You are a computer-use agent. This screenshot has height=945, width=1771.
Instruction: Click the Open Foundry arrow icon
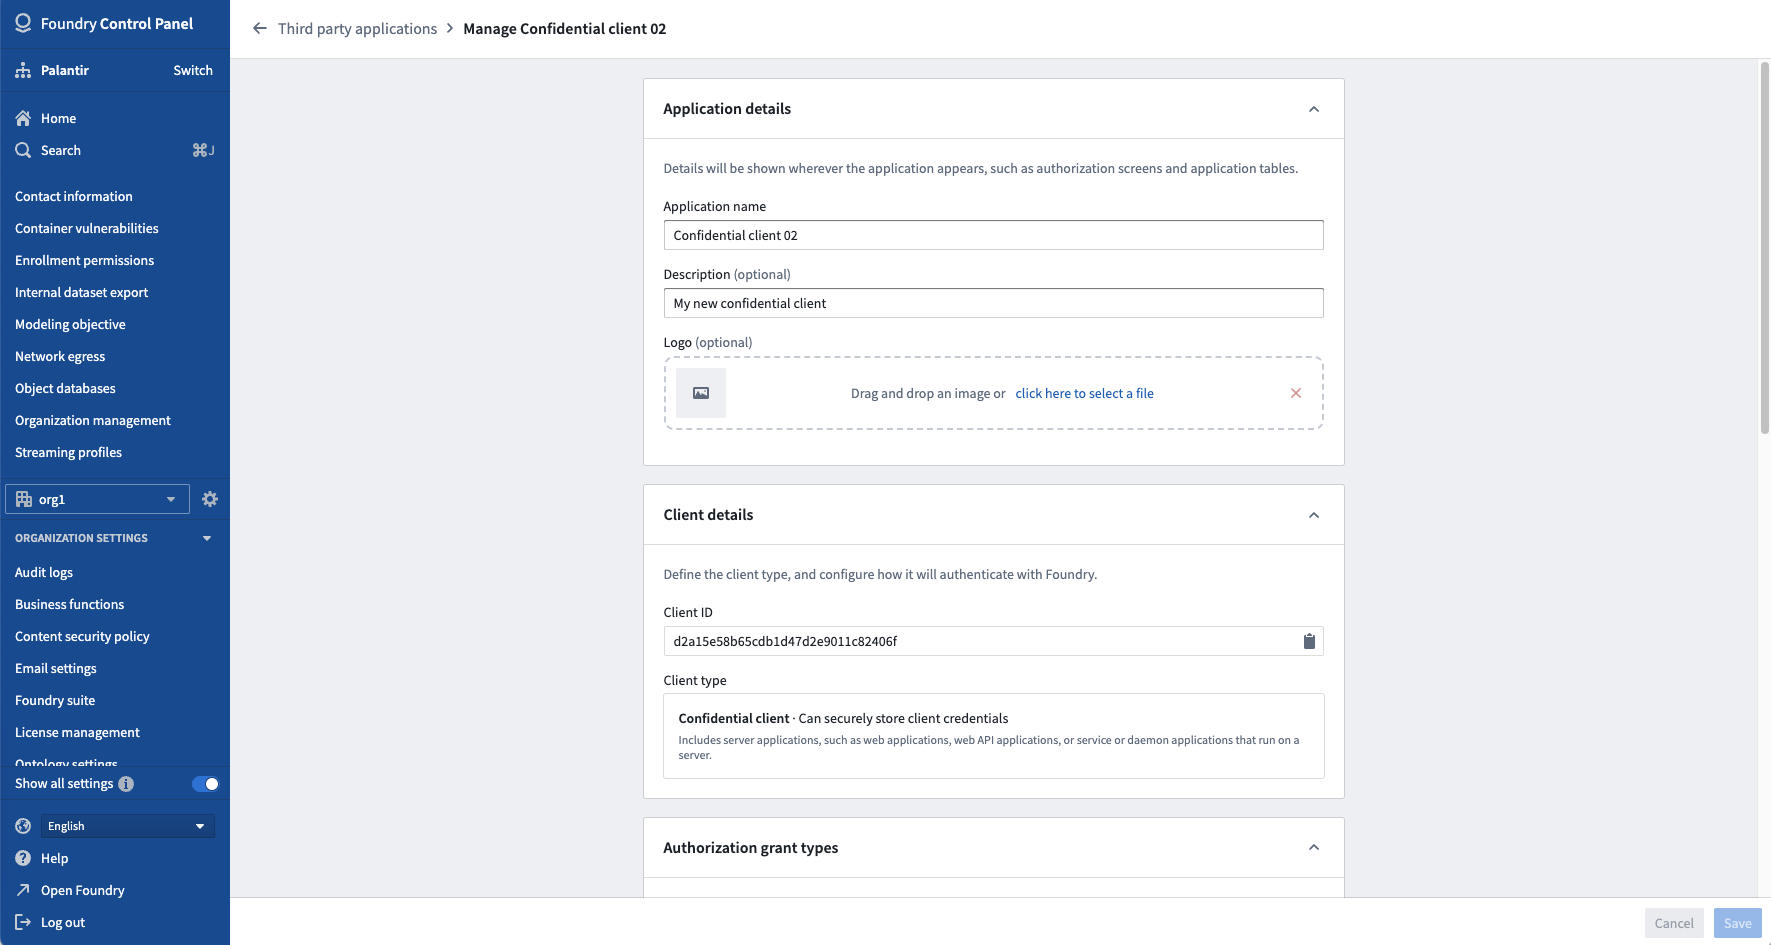23,890
